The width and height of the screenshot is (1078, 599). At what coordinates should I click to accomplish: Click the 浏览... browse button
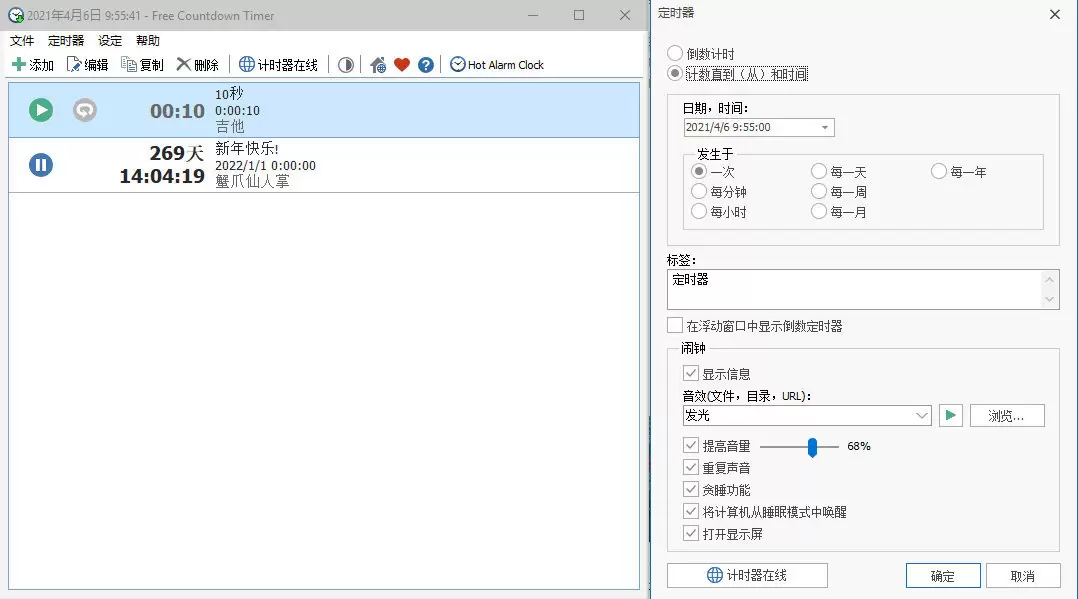1007,415
